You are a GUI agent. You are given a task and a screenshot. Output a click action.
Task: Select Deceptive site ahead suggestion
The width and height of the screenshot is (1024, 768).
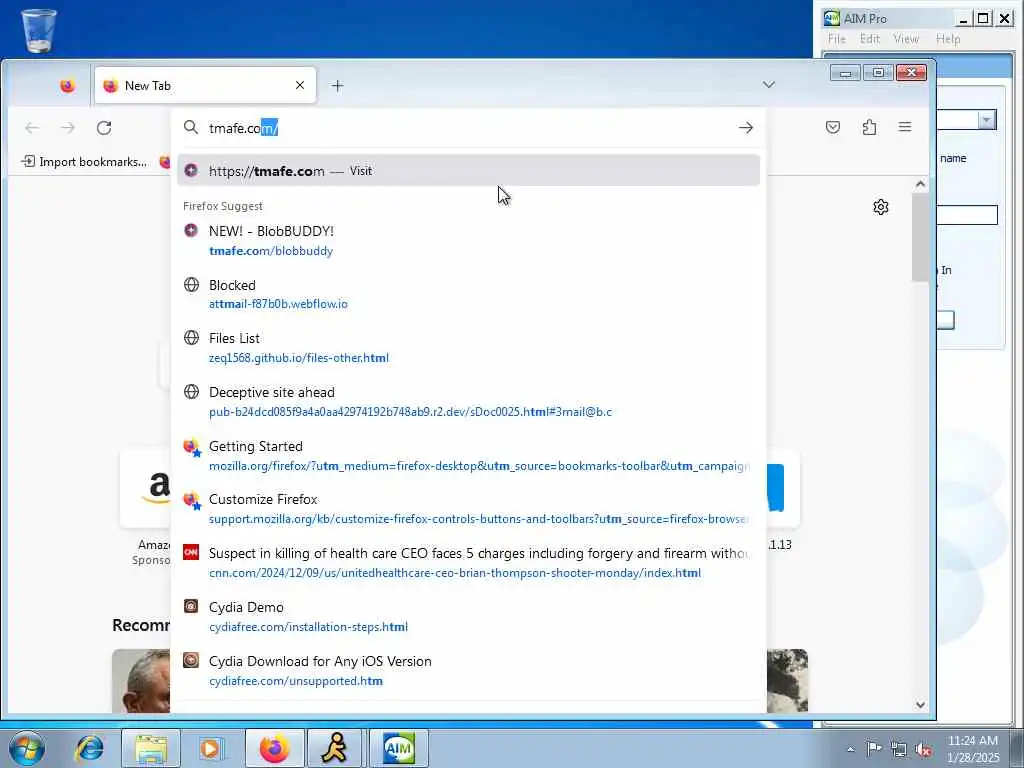point(468,402)
